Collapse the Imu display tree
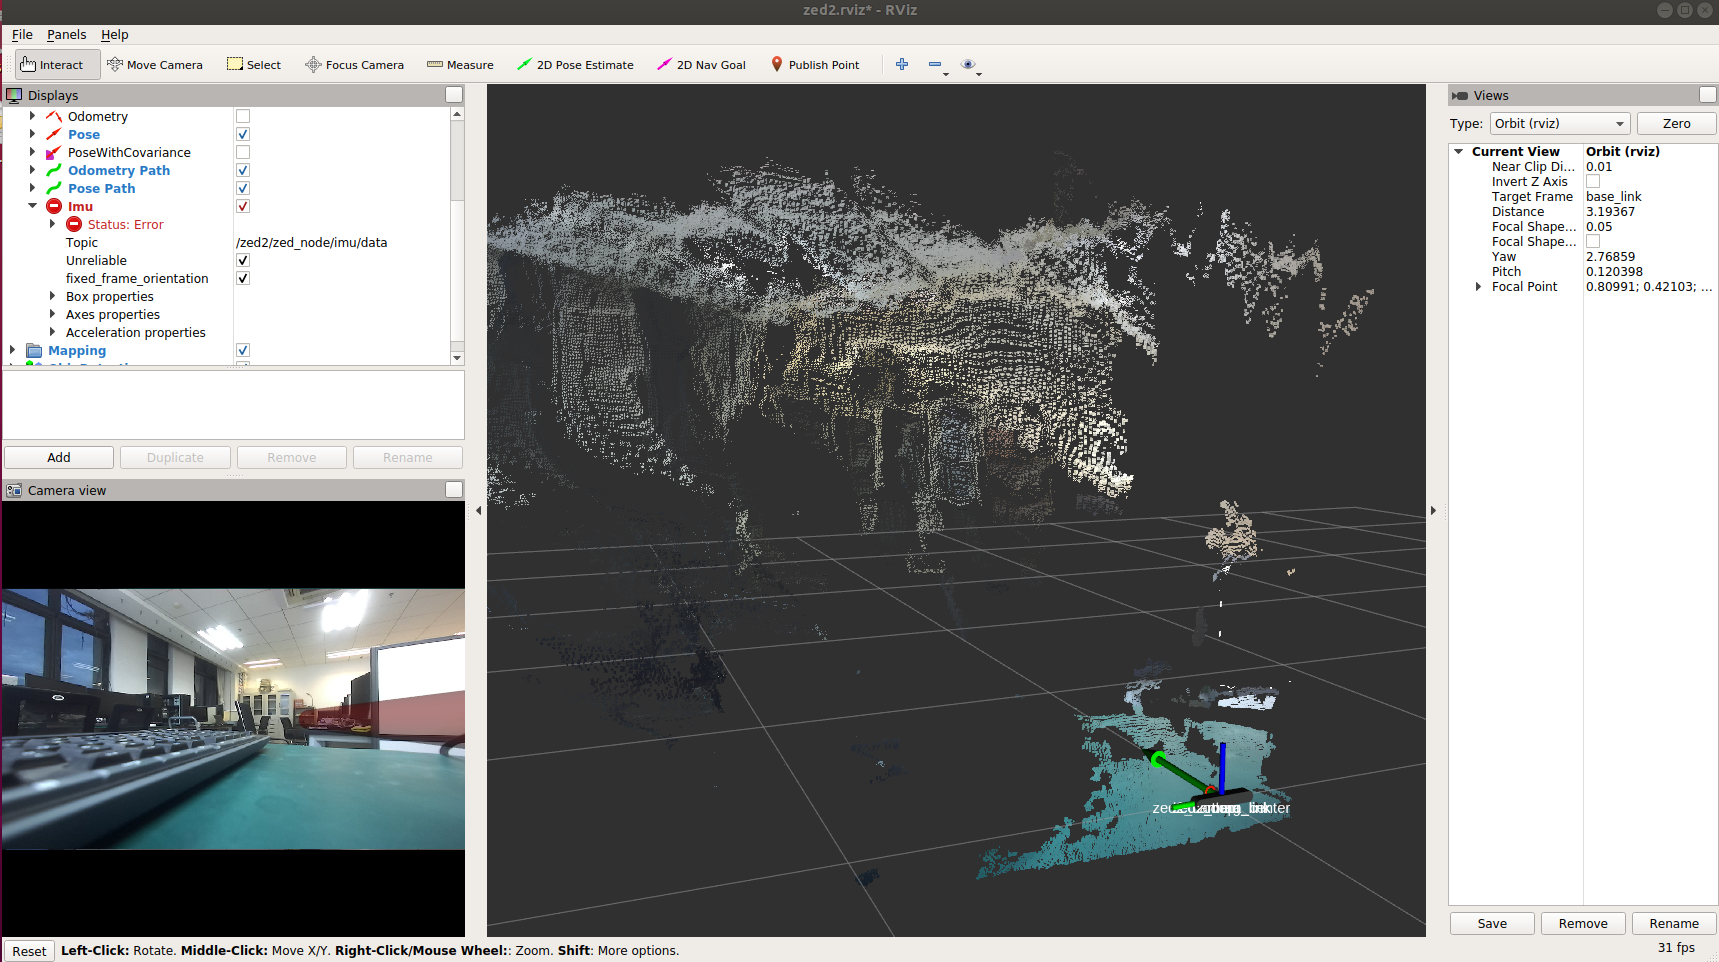Image resolution: width=1719 pixels, height=962 pixels. click(x=32, y=206)
